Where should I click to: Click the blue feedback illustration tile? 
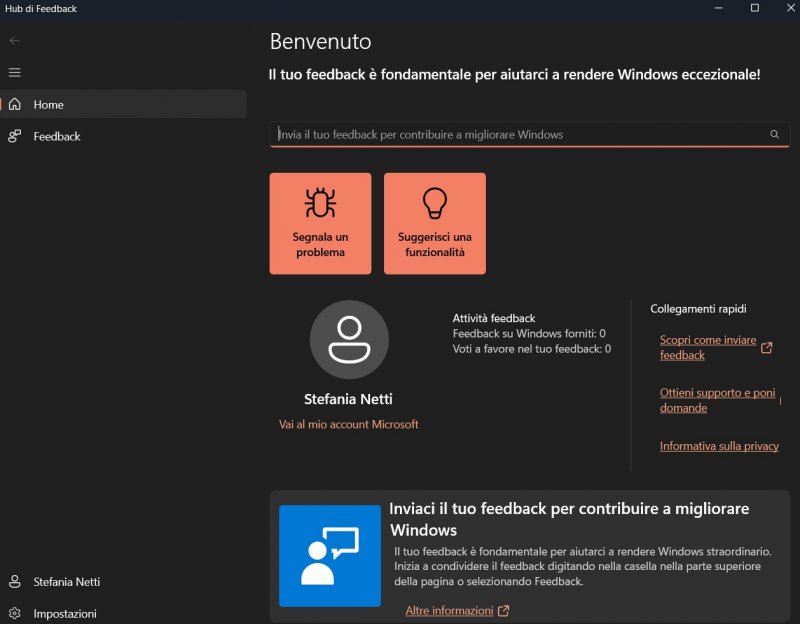[x=329, y=556]
